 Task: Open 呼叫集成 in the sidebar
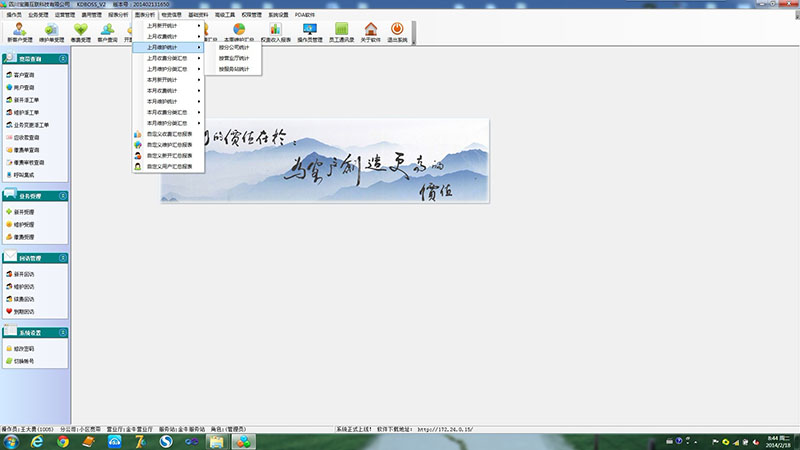point(20,175)
